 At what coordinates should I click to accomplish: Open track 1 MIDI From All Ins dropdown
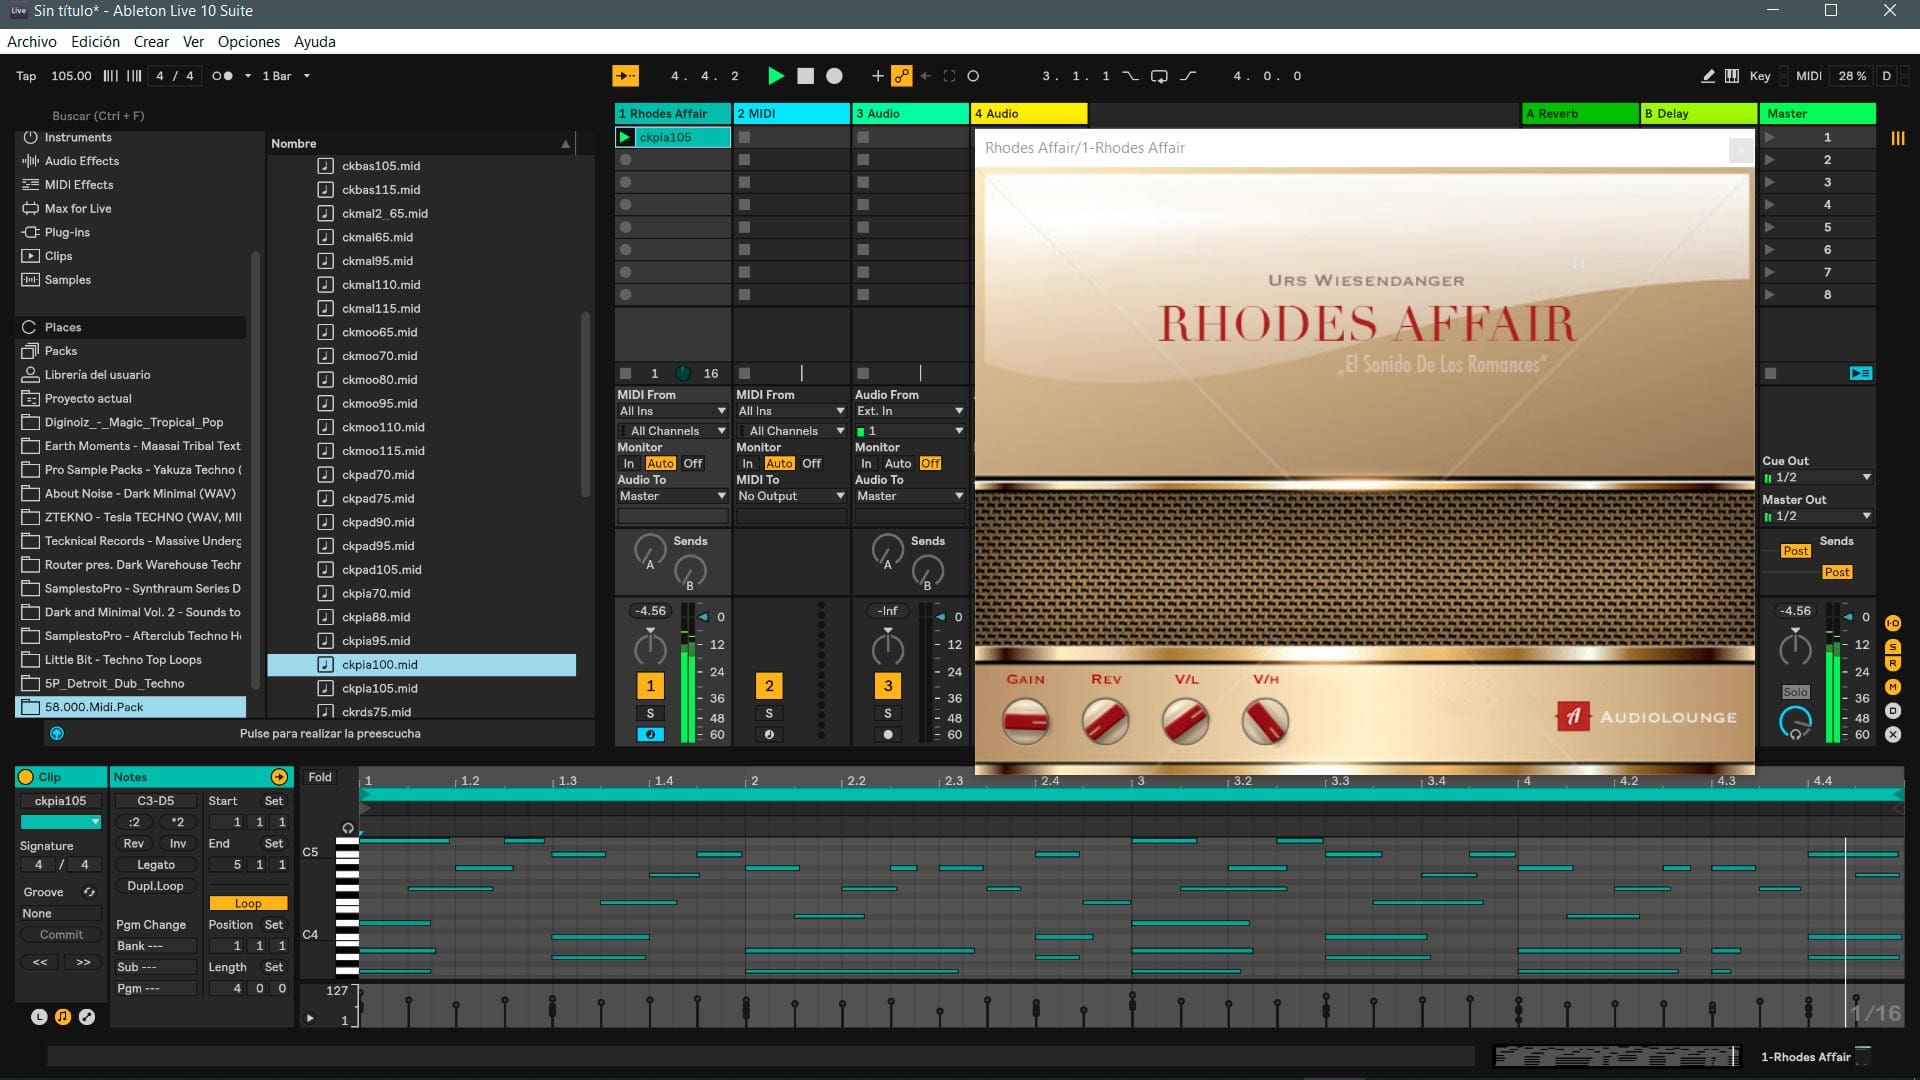tap(672, 411)
